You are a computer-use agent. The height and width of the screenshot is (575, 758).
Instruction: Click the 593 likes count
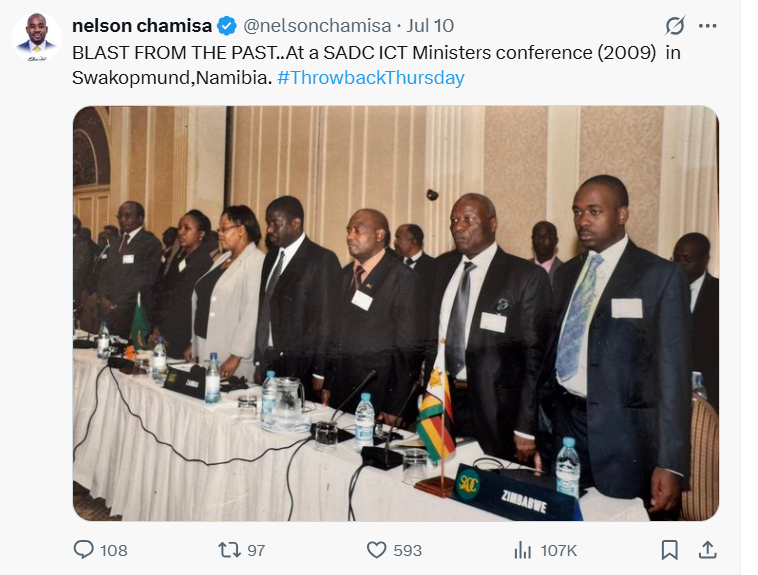(408, 550)
